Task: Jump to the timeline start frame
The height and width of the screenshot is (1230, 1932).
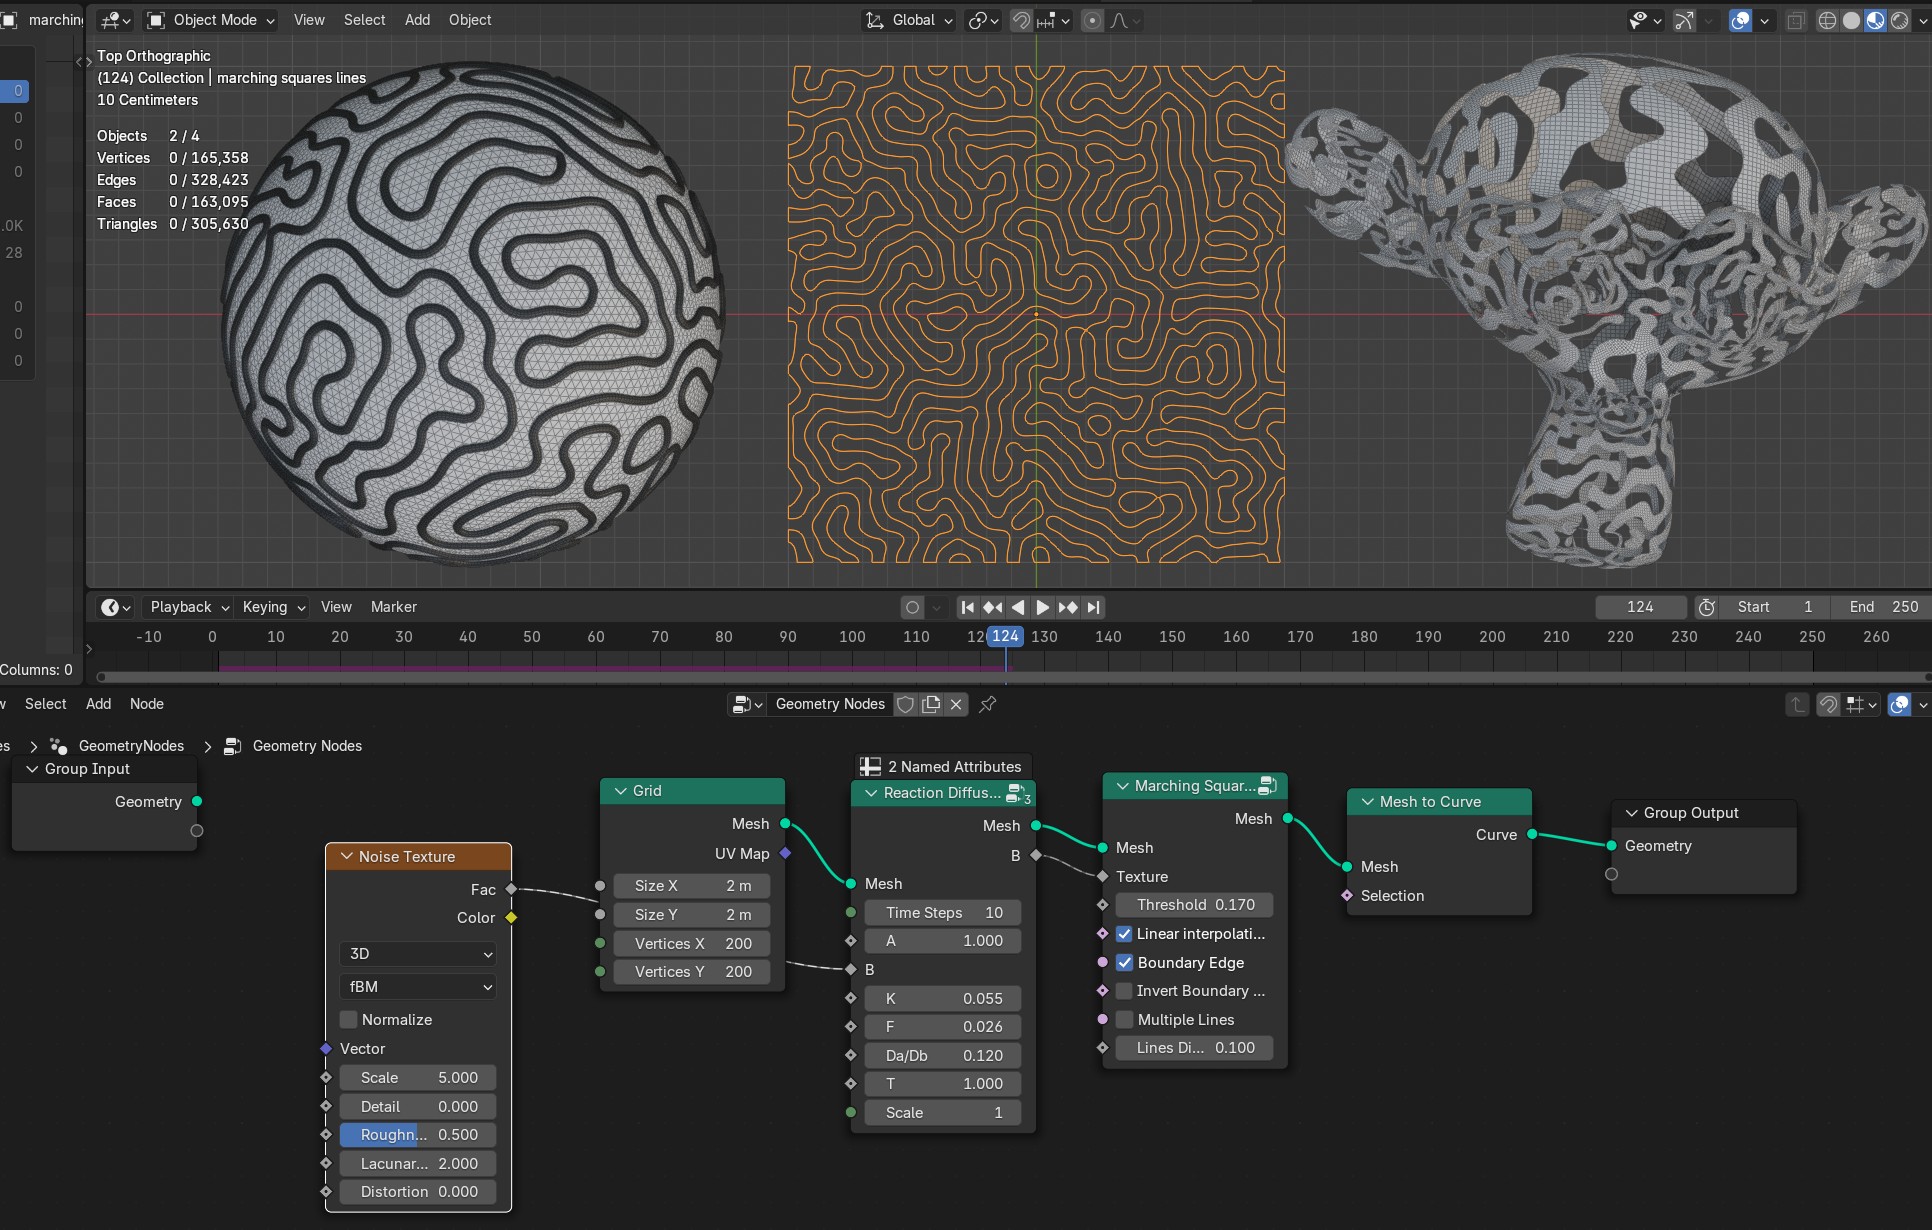Action: click(x=967, y=607)
